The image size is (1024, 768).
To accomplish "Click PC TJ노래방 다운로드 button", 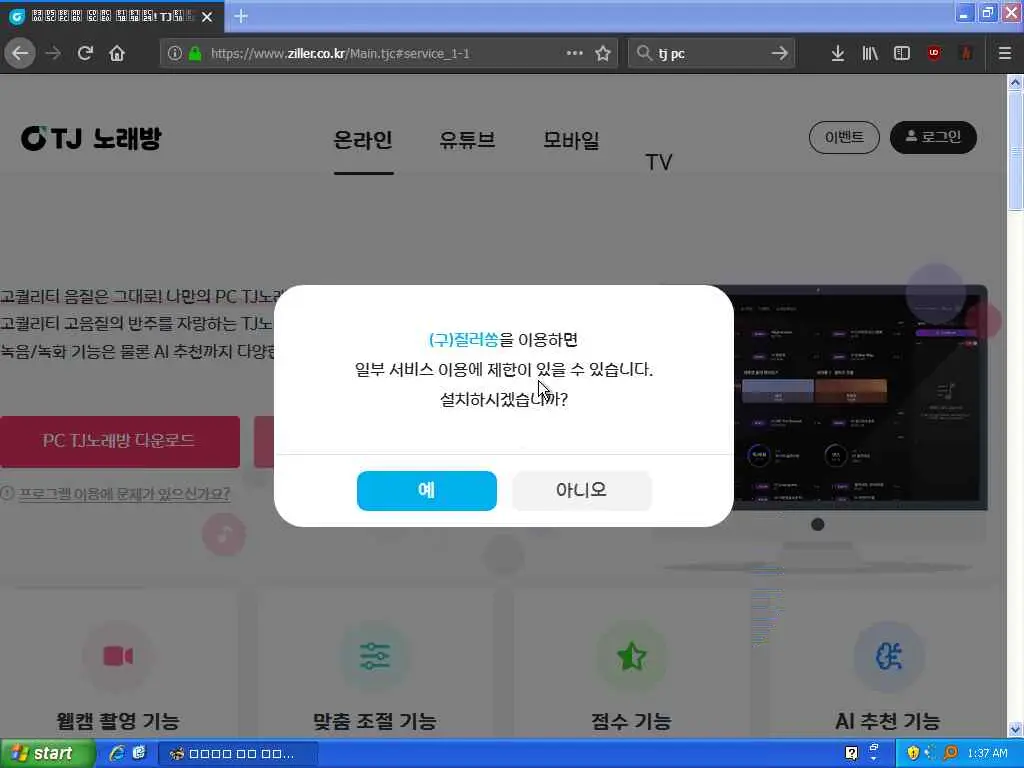I will point(120,441).
